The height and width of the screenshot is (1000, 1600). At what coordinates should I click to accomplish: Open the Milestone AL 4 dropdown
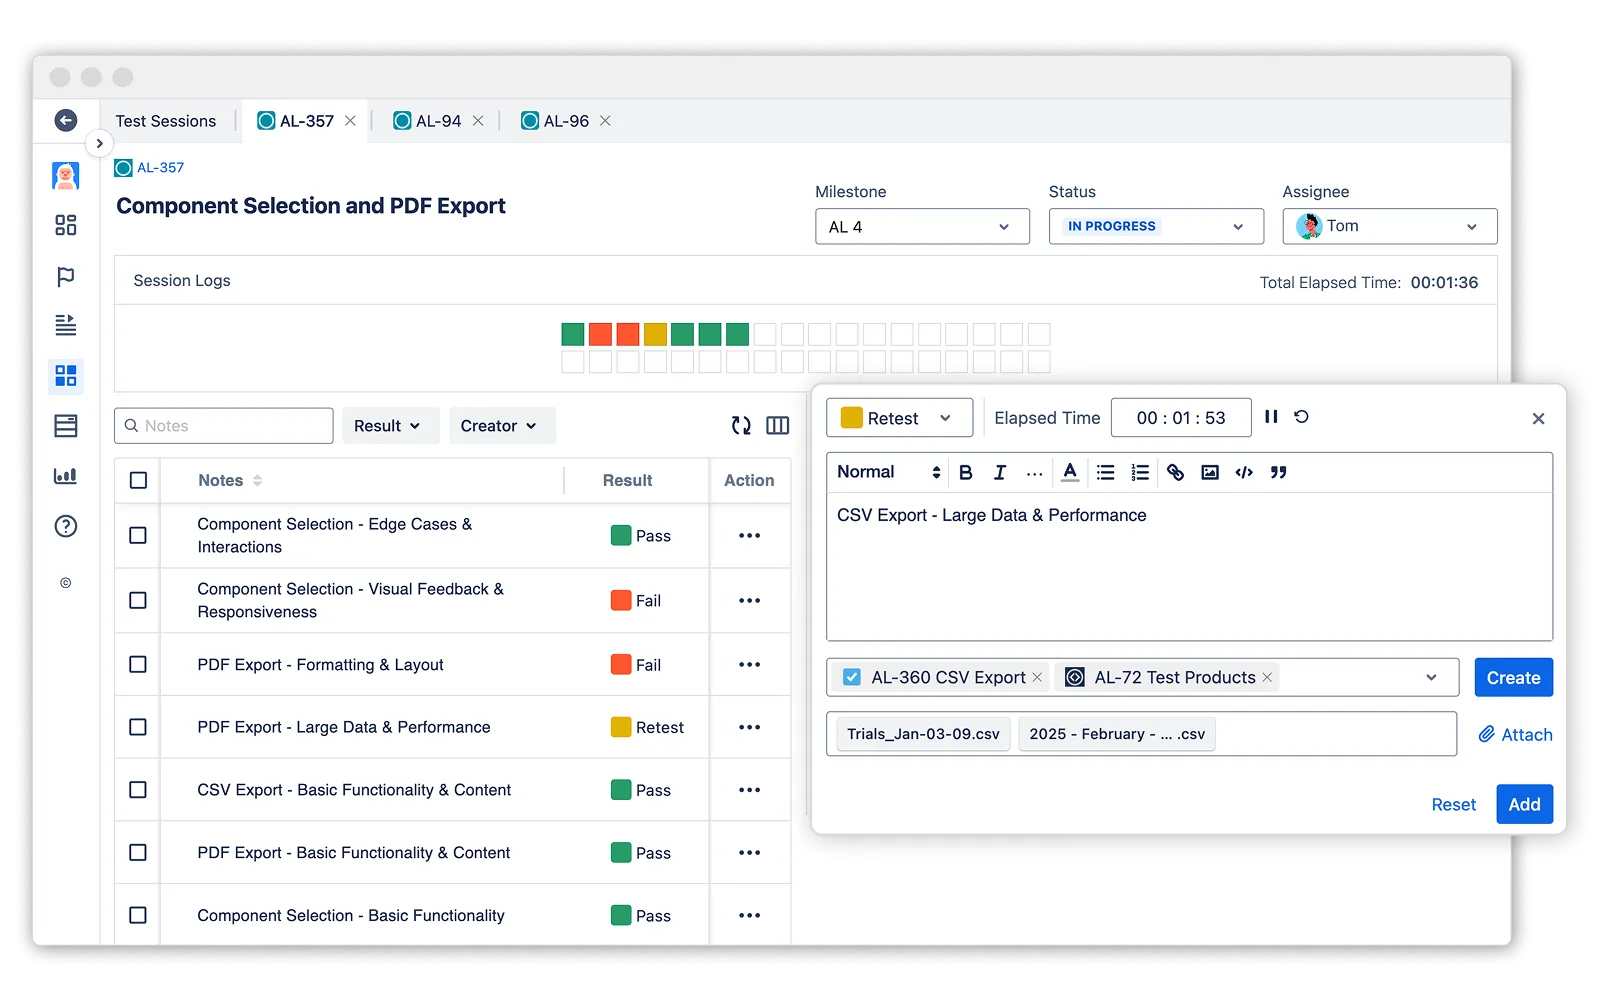tap(922, 226)
